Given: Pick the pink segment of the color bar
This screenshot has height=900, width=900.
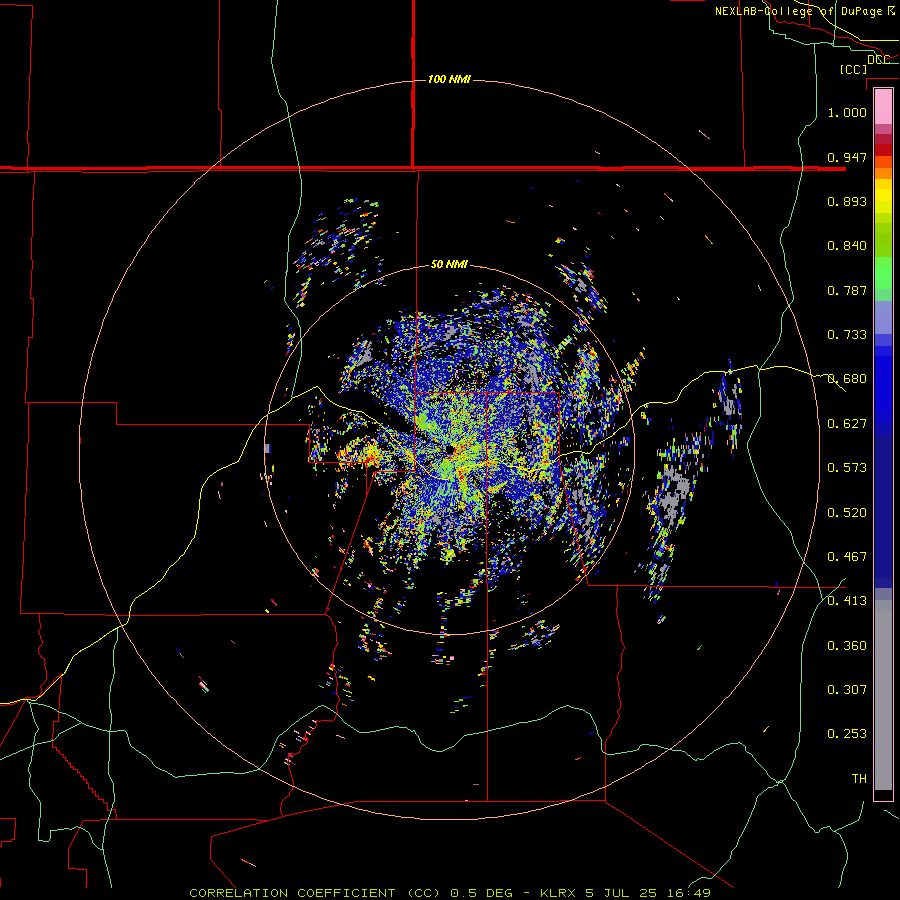Looking at the screenshot, I should pos(883,107).
